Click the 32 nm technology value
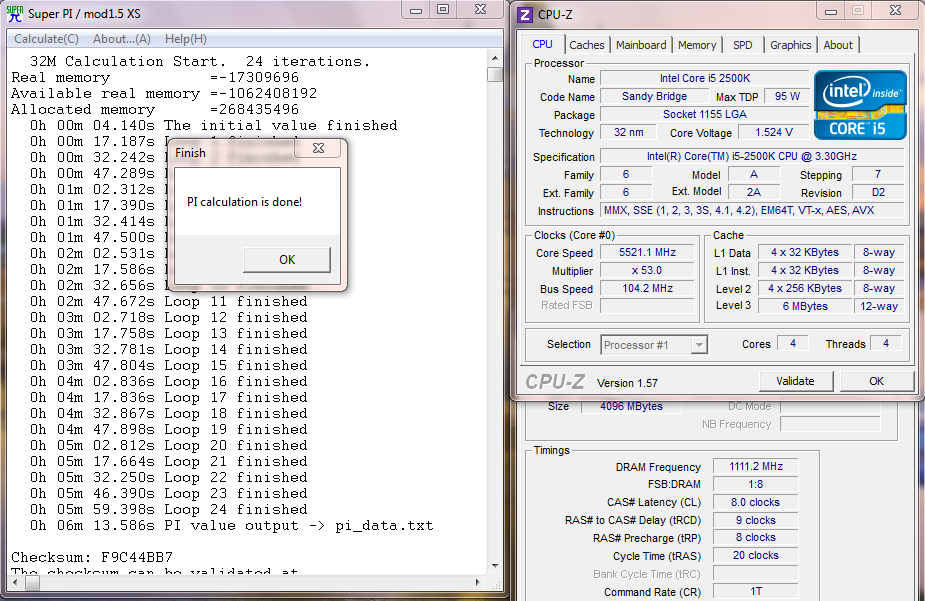This screenshot has width=925, height=601. tap(629, 132)
